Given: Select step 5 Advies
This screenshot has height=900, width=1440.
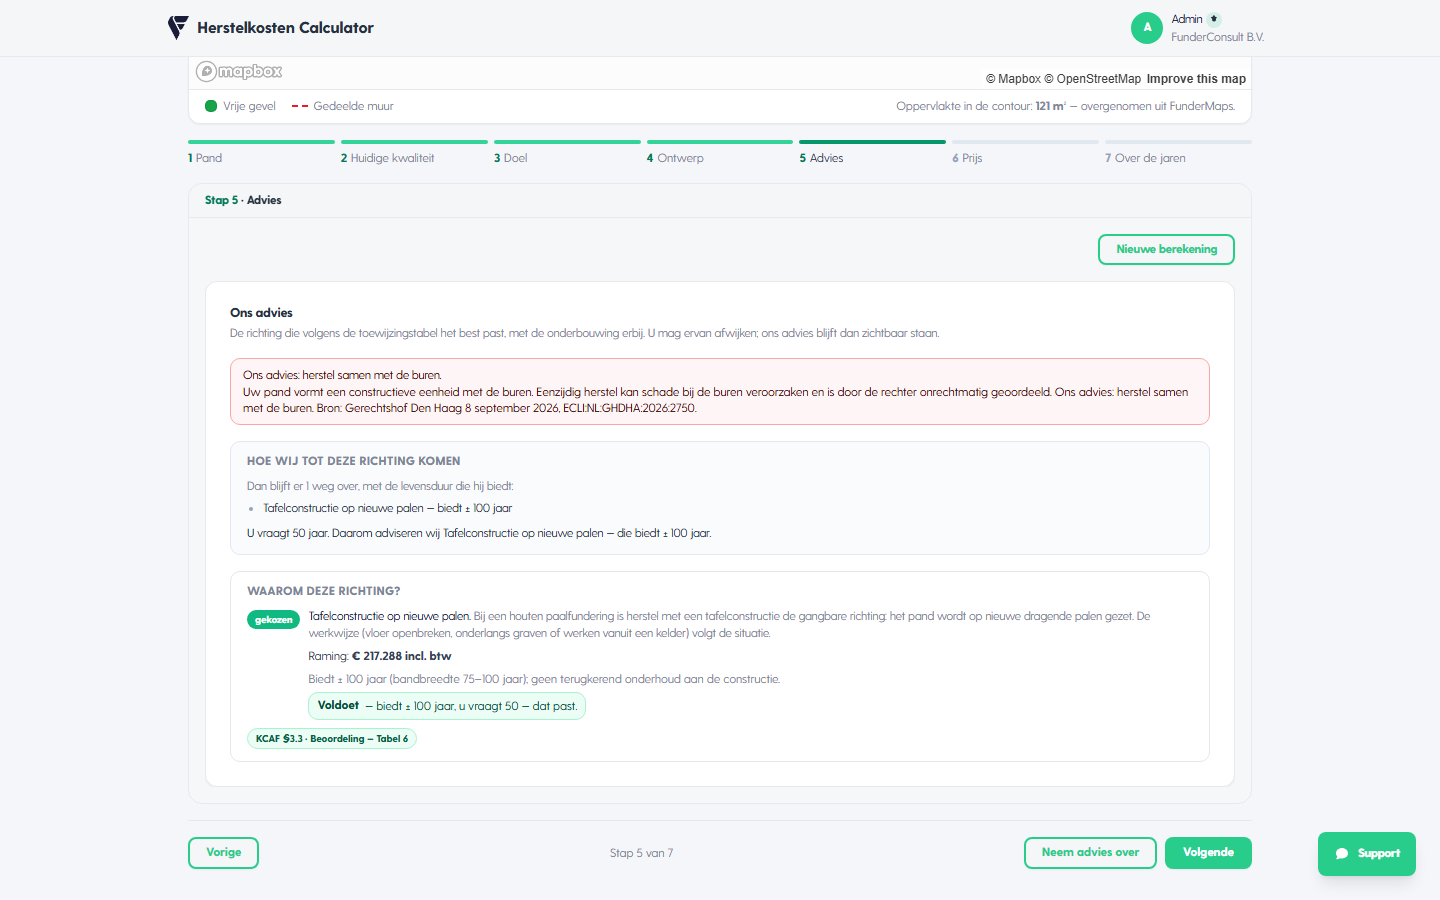Looking at the screenshot, I should [x=872, y=152].
